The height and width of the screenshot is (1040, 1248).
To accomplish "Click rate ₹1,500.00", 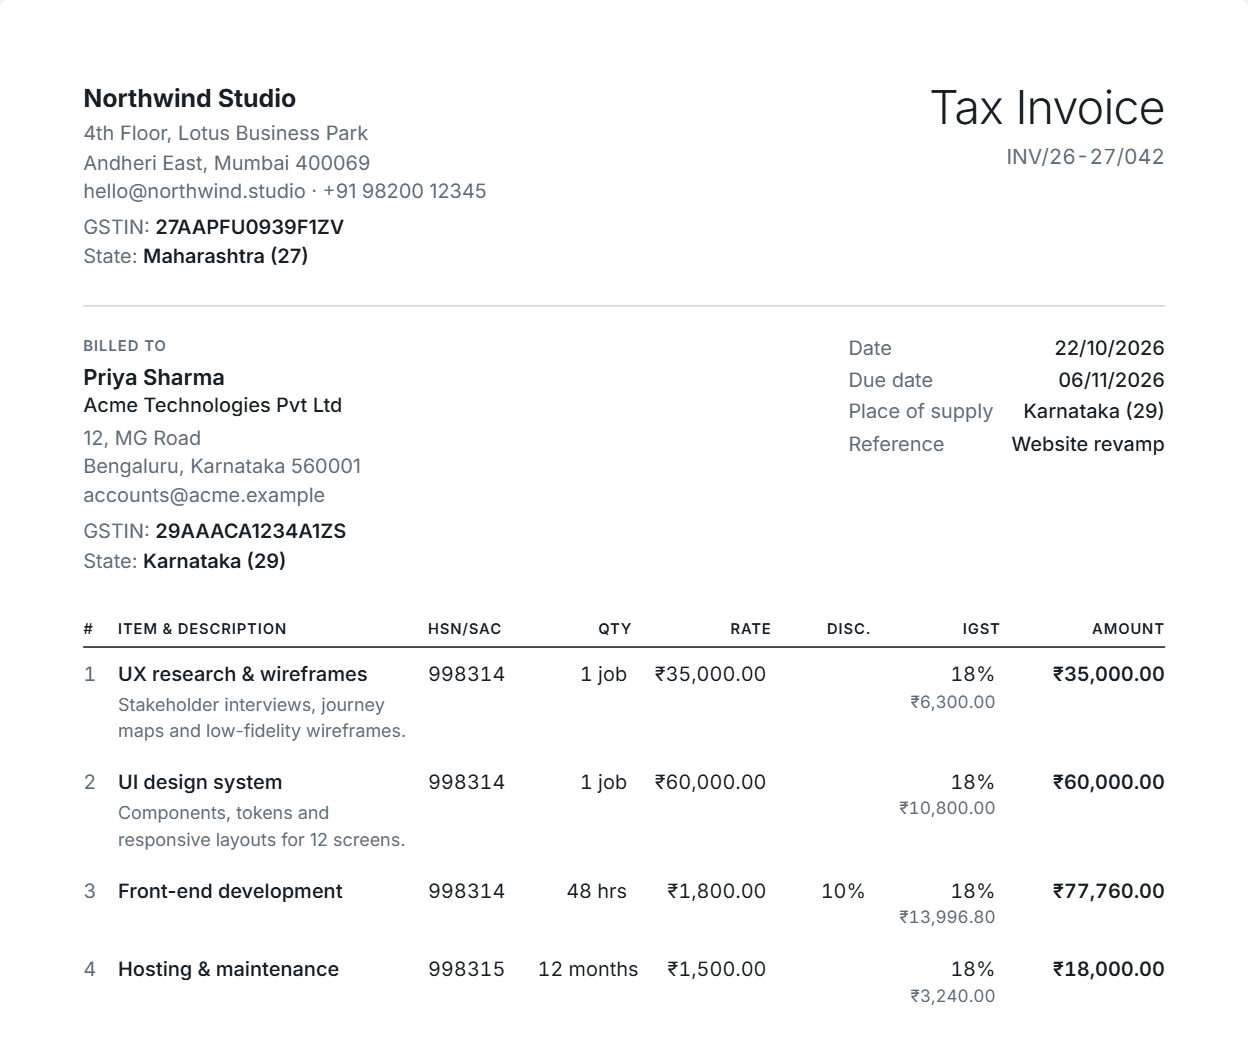I will pyautogui.click(x=717, y=969).
